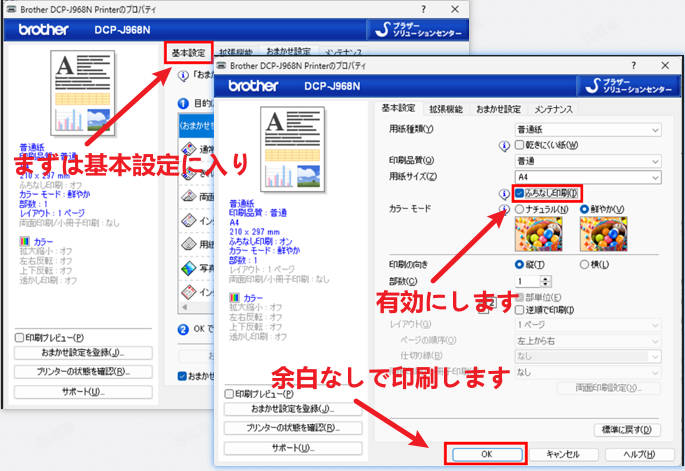Screen dimensions: 685x471
Task: Click the 両面印刷設定 button
Action: [609, 388]
